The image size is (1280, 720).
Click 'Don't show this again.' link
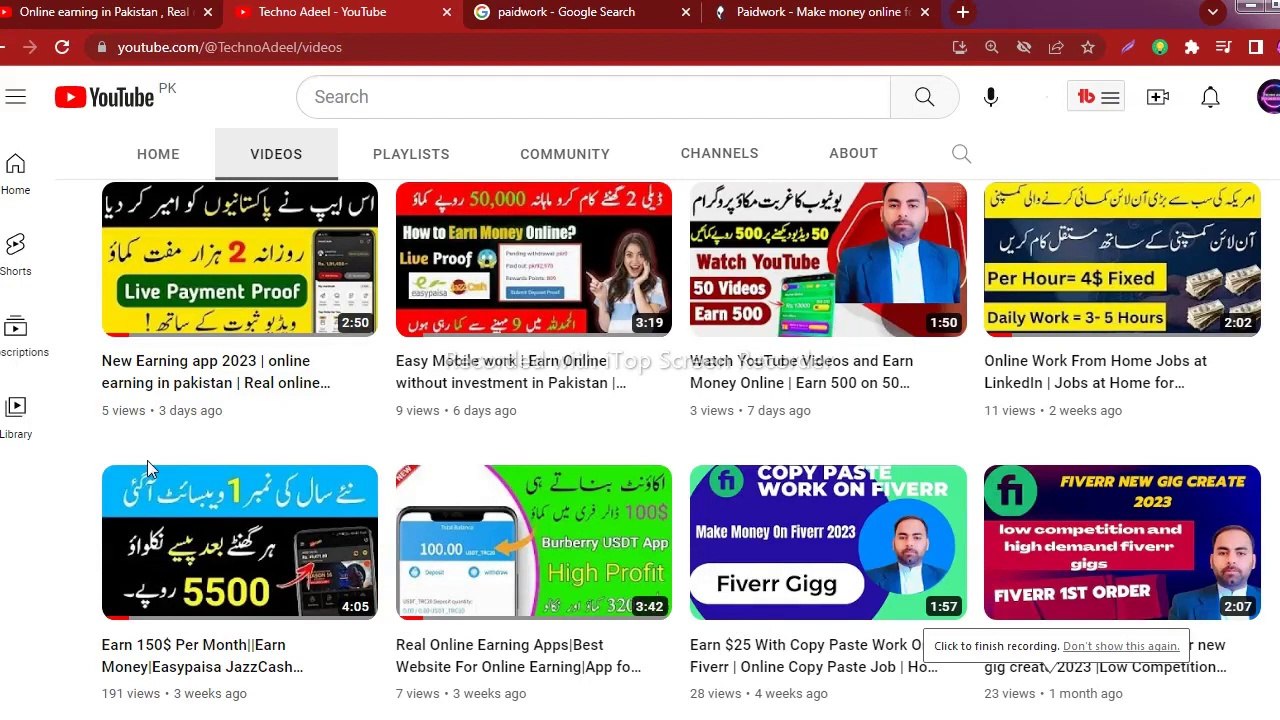[1121, 646]
